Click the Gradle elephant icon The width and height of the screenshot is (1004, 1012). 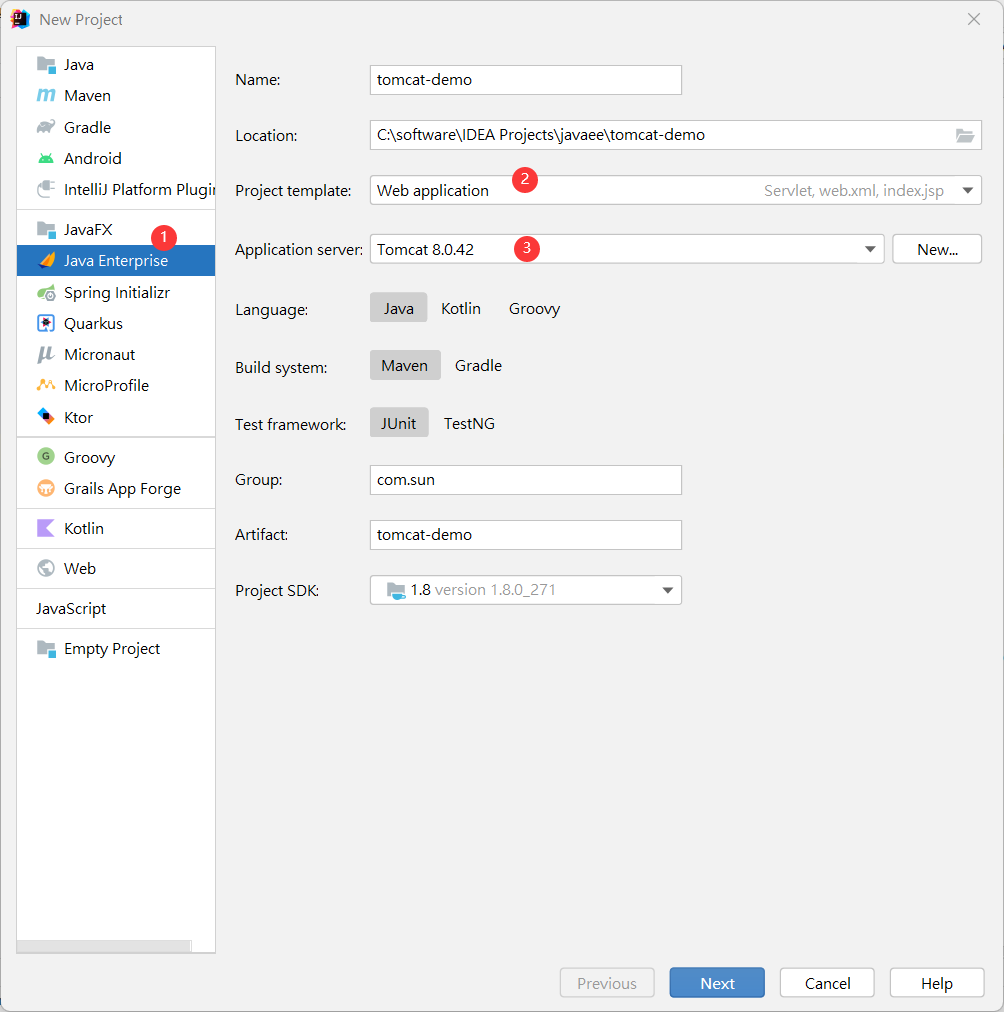pyautogui.click(x=46, y=127)
